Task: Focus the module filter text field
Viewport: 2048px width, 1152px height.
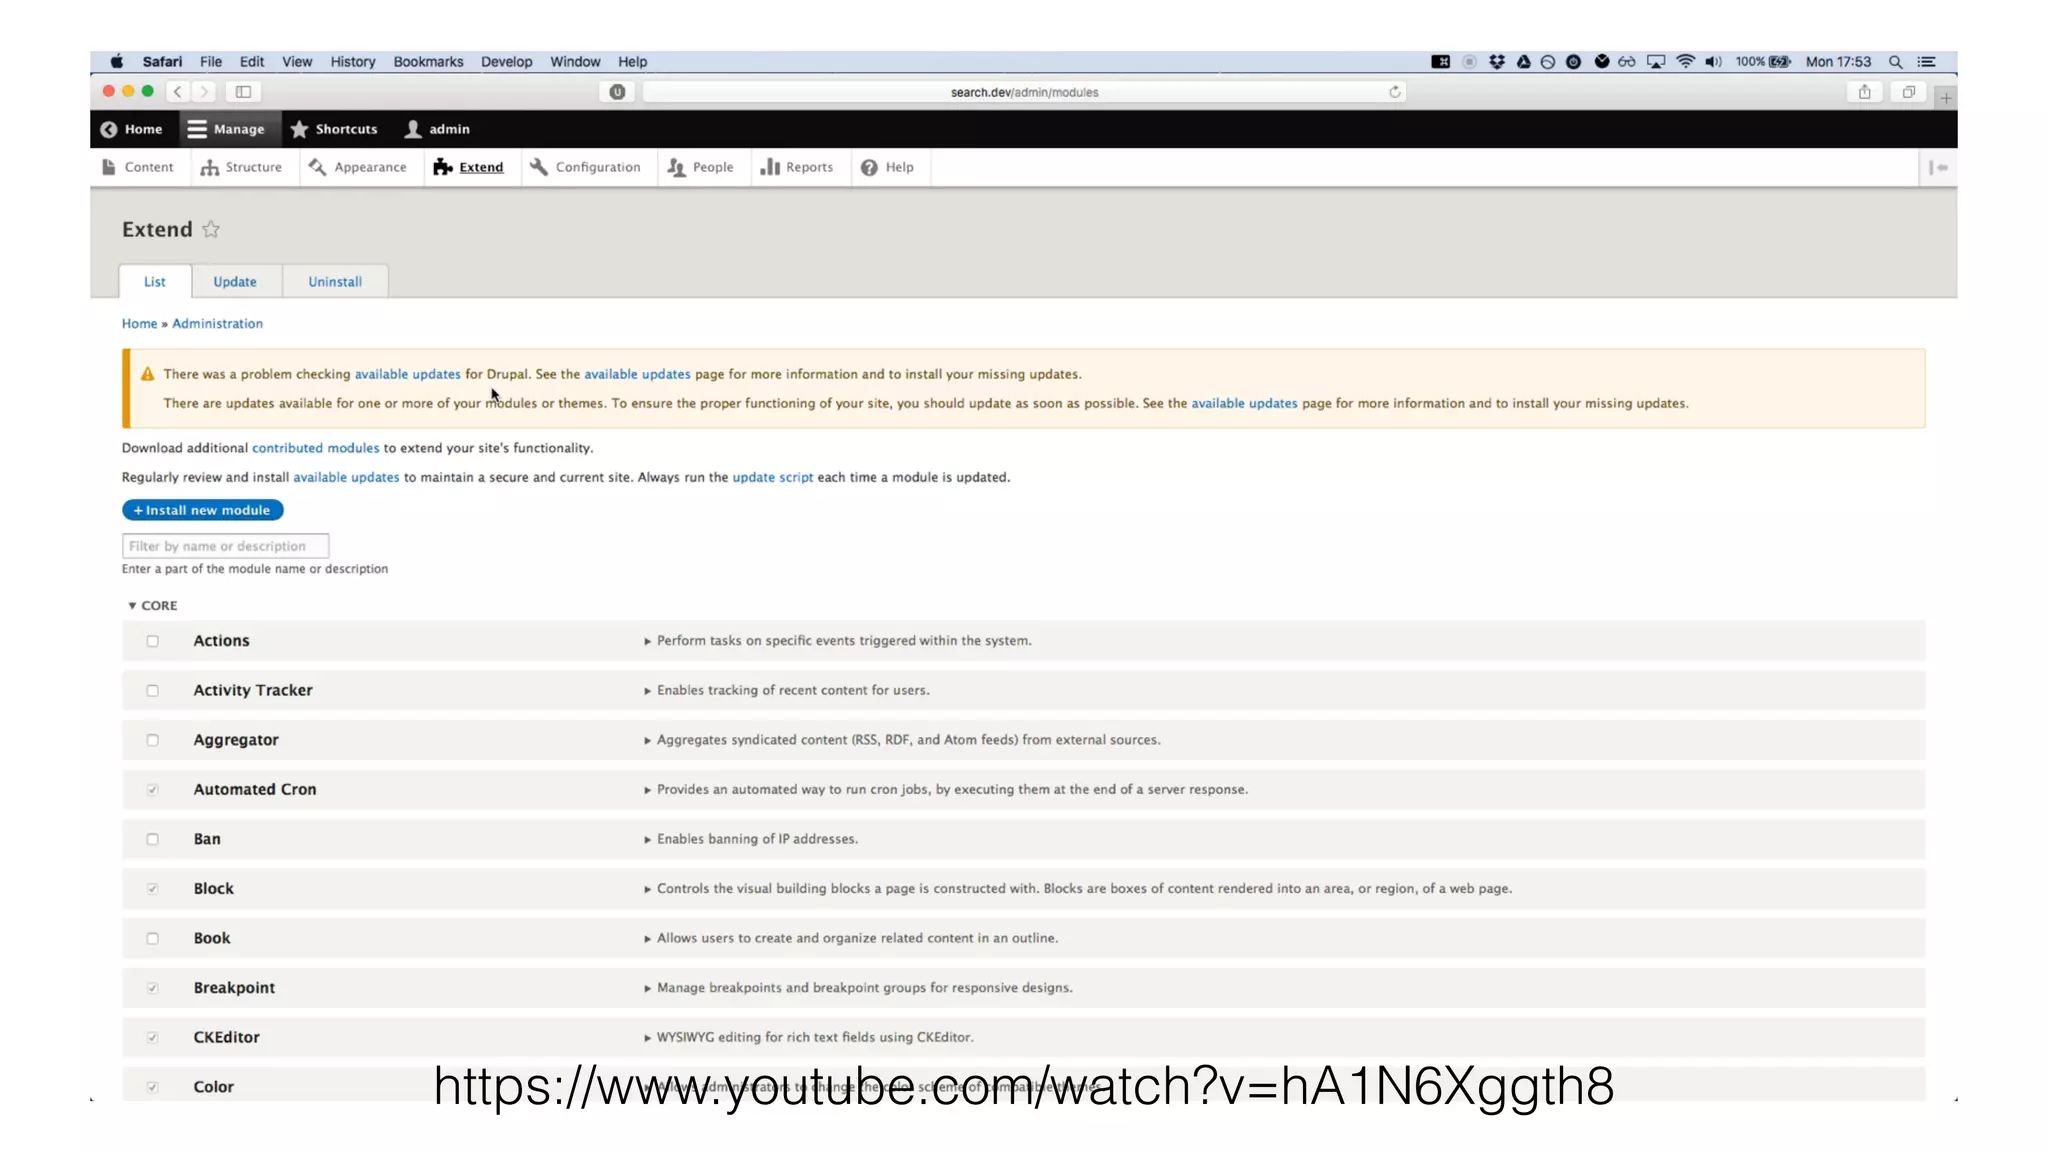Action: [x=225, y=546]
